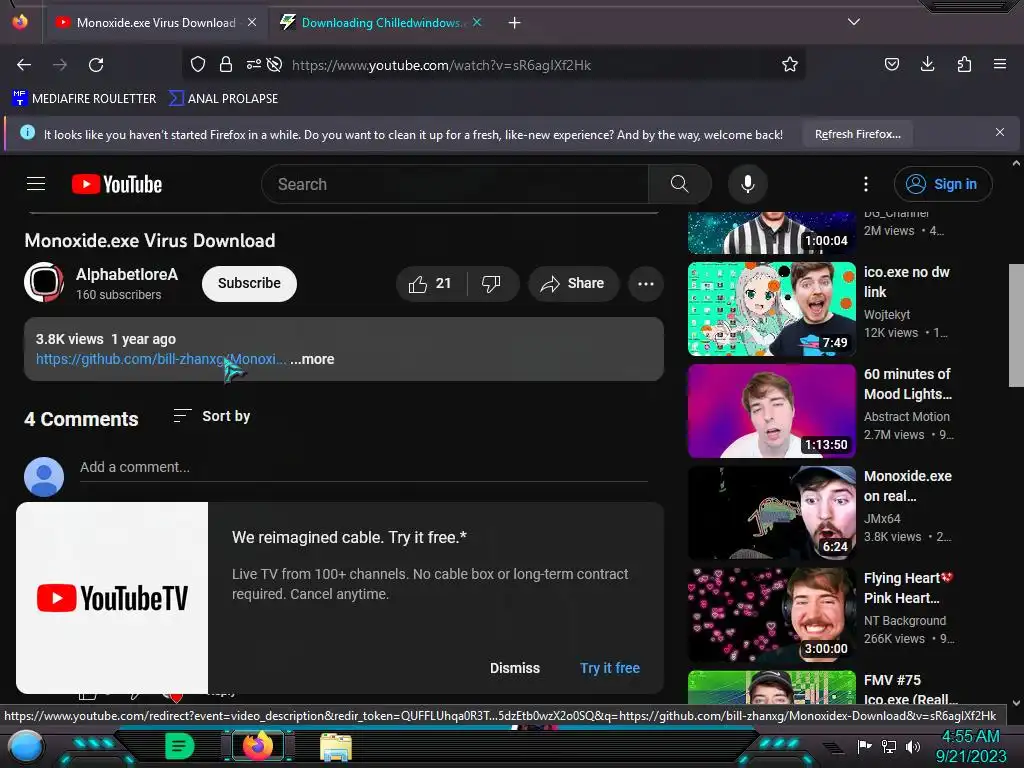Open the github.com/bill-zhanxg description link

pyautogui.click(x=161, y=359)
